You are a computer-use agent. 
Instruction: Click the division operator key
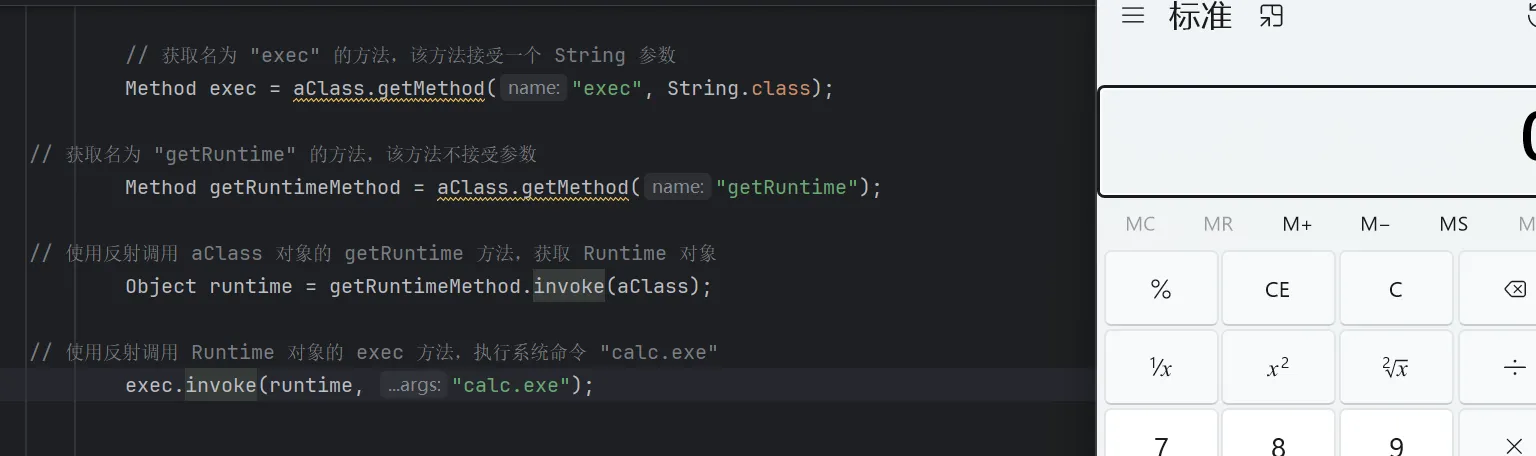(x=1512, y=368)
